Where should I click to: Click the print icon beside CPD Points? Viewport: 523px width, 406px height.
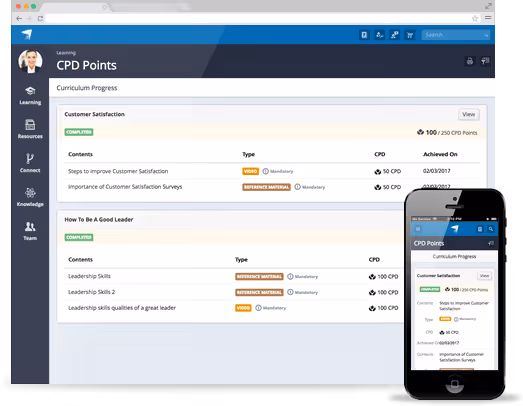[470, 61]
